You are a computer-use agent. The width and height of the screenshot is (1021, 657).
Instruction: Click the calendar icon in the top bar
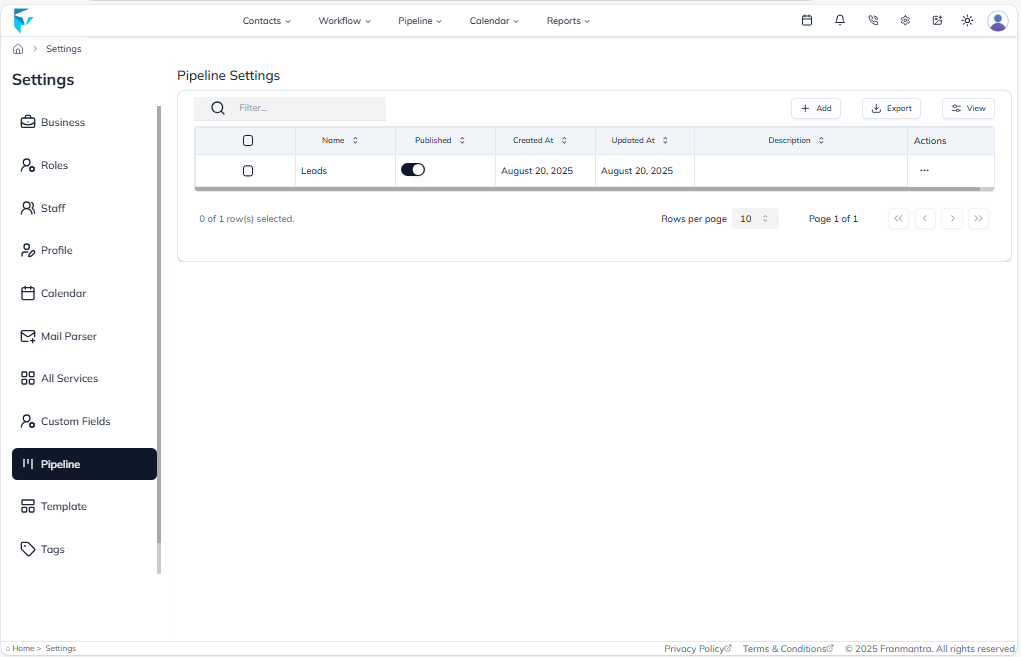coord(807,20)
